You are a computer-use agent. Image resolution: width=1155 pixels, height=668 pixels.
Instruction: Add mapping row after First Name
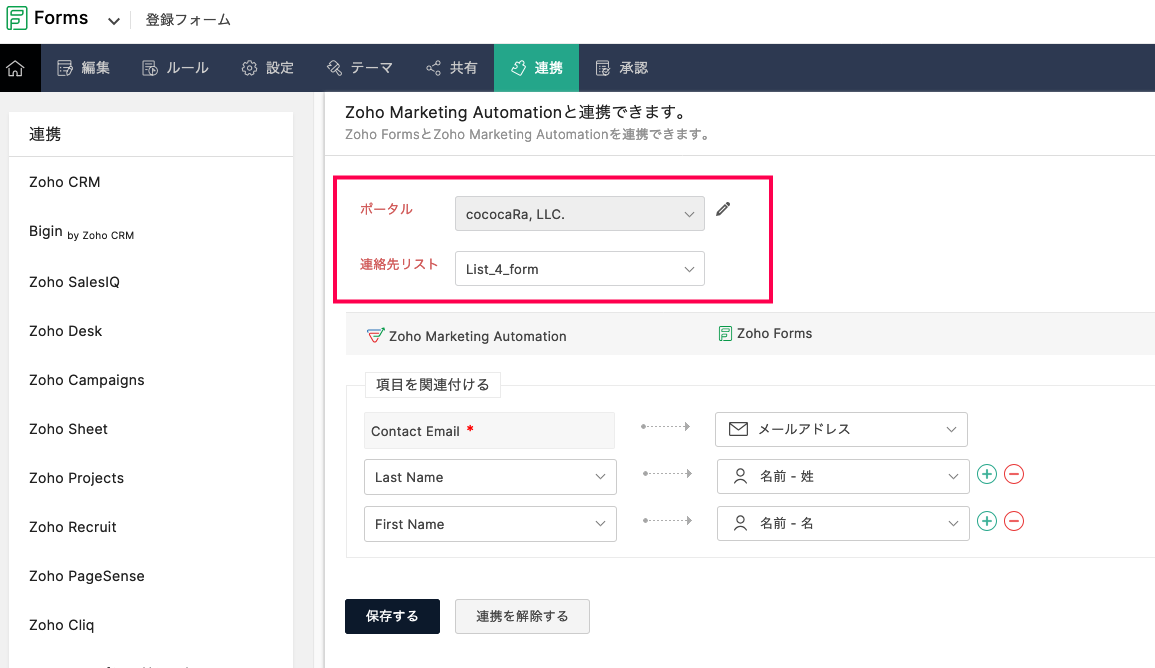[x=987, y=521]
